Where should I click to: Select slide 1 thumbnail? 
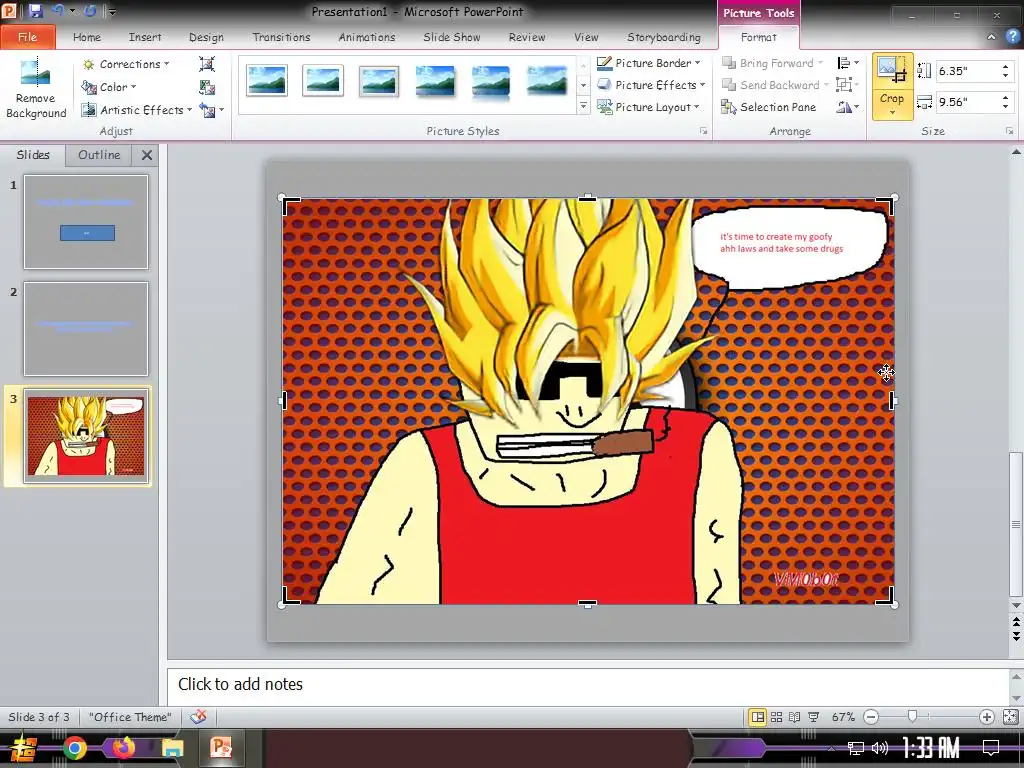click(86, 222)
